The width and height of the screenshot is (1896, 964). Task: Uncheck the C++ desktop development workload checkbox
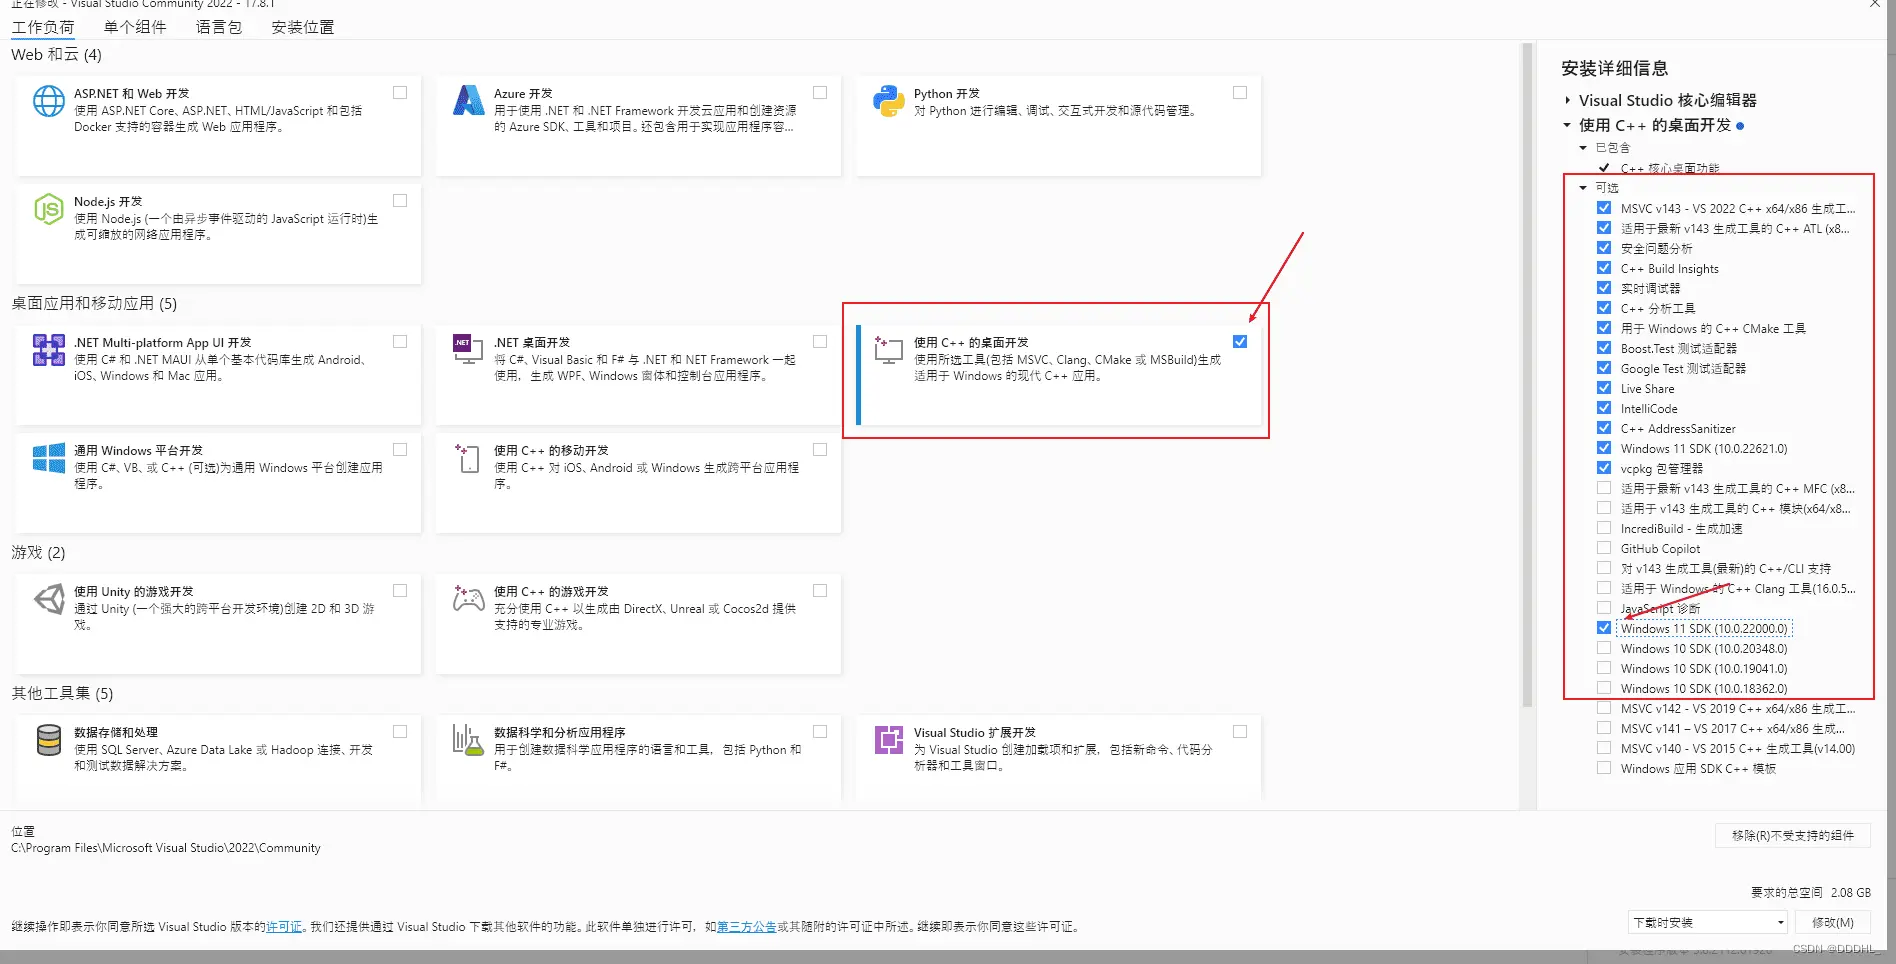click(x=1240, y=341)
